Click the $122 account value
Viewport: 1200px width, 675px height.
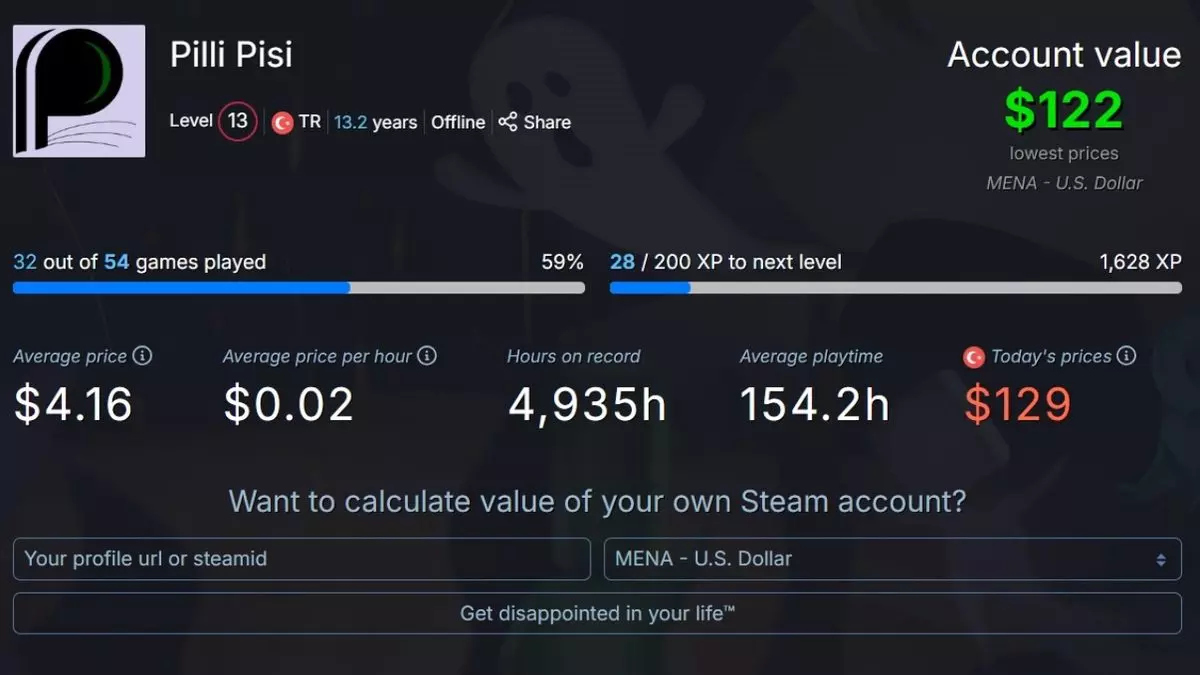pyautogui.click(x=1063, y=110)
